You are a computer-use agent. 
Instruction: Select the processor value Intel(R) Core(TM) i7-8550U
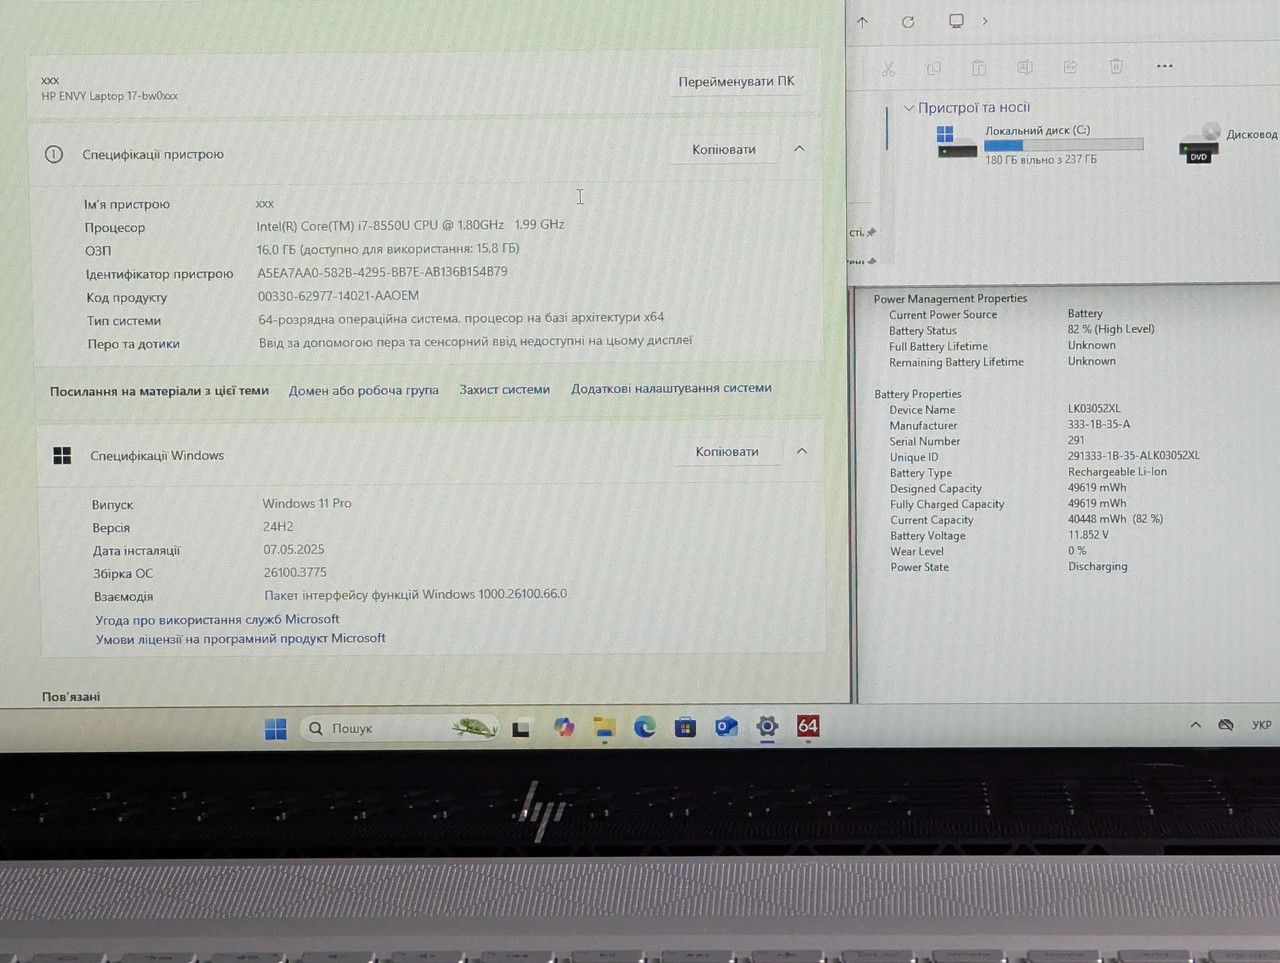point(410,225)
